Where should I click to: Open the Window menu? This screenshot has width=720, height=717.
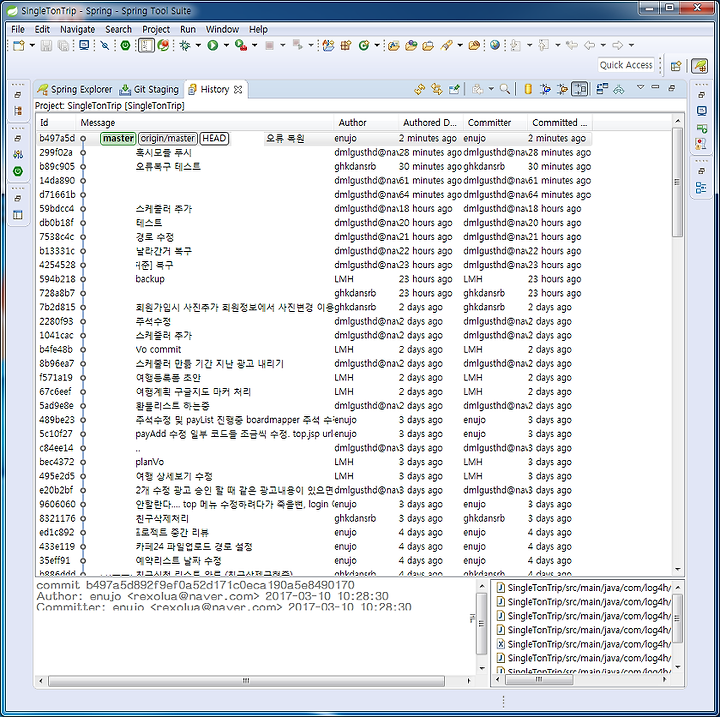pyautogui.click(x=222, y=29)
